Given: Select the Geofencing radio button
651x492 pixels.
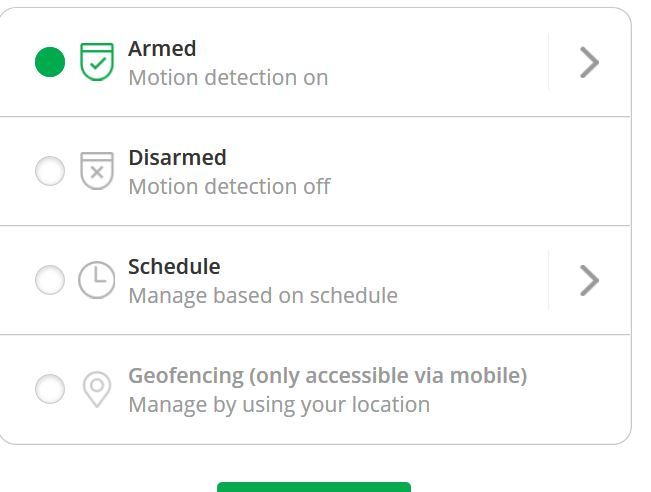Looking at the screenshot, I should [x=50, y=389].
